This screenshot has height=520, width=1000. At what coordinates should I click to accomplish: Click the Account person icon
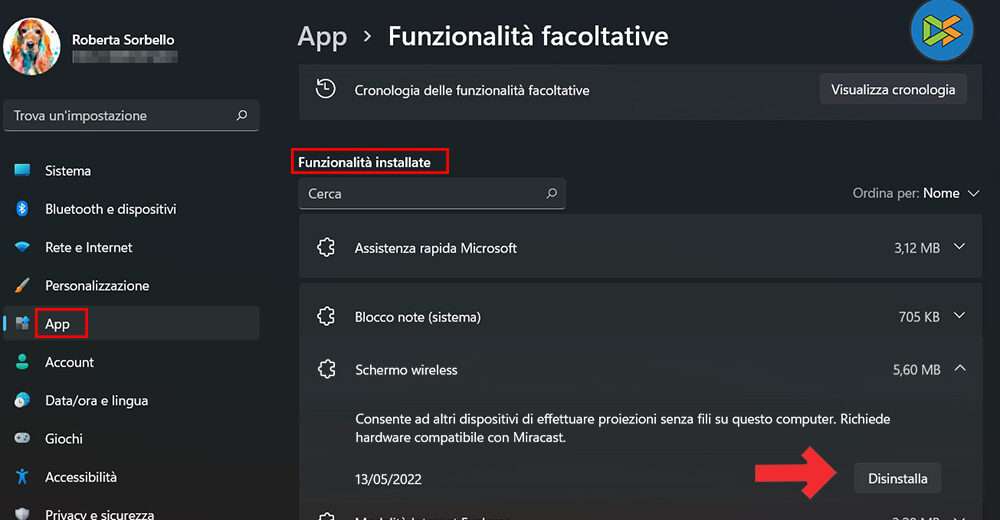coord(22,362)
